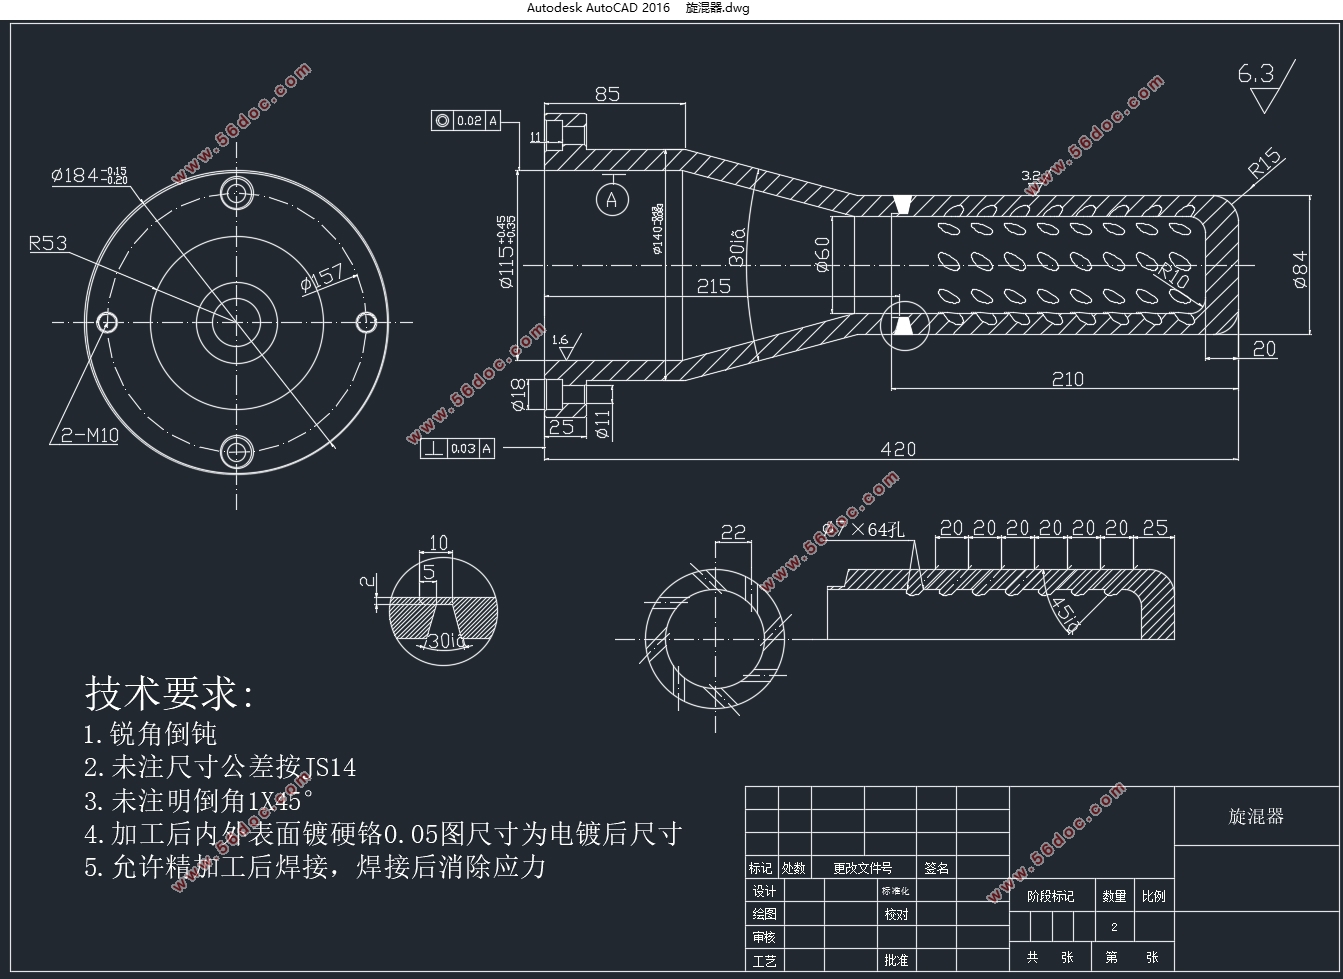
Task: Select the 2-M10 thread callout
Action: (x=89, y=435)
